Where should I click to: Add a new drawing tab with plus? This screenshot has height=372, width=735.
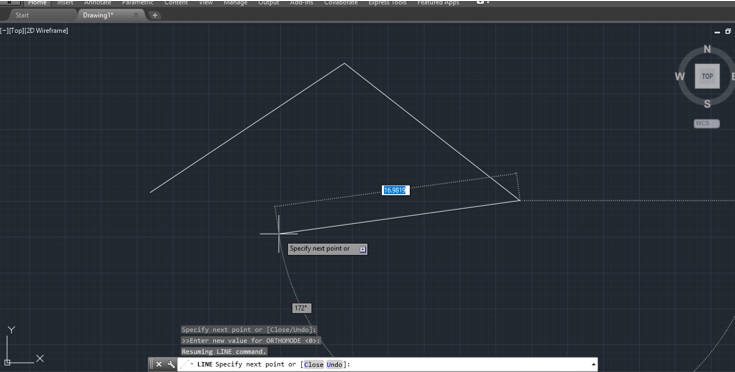154,15
